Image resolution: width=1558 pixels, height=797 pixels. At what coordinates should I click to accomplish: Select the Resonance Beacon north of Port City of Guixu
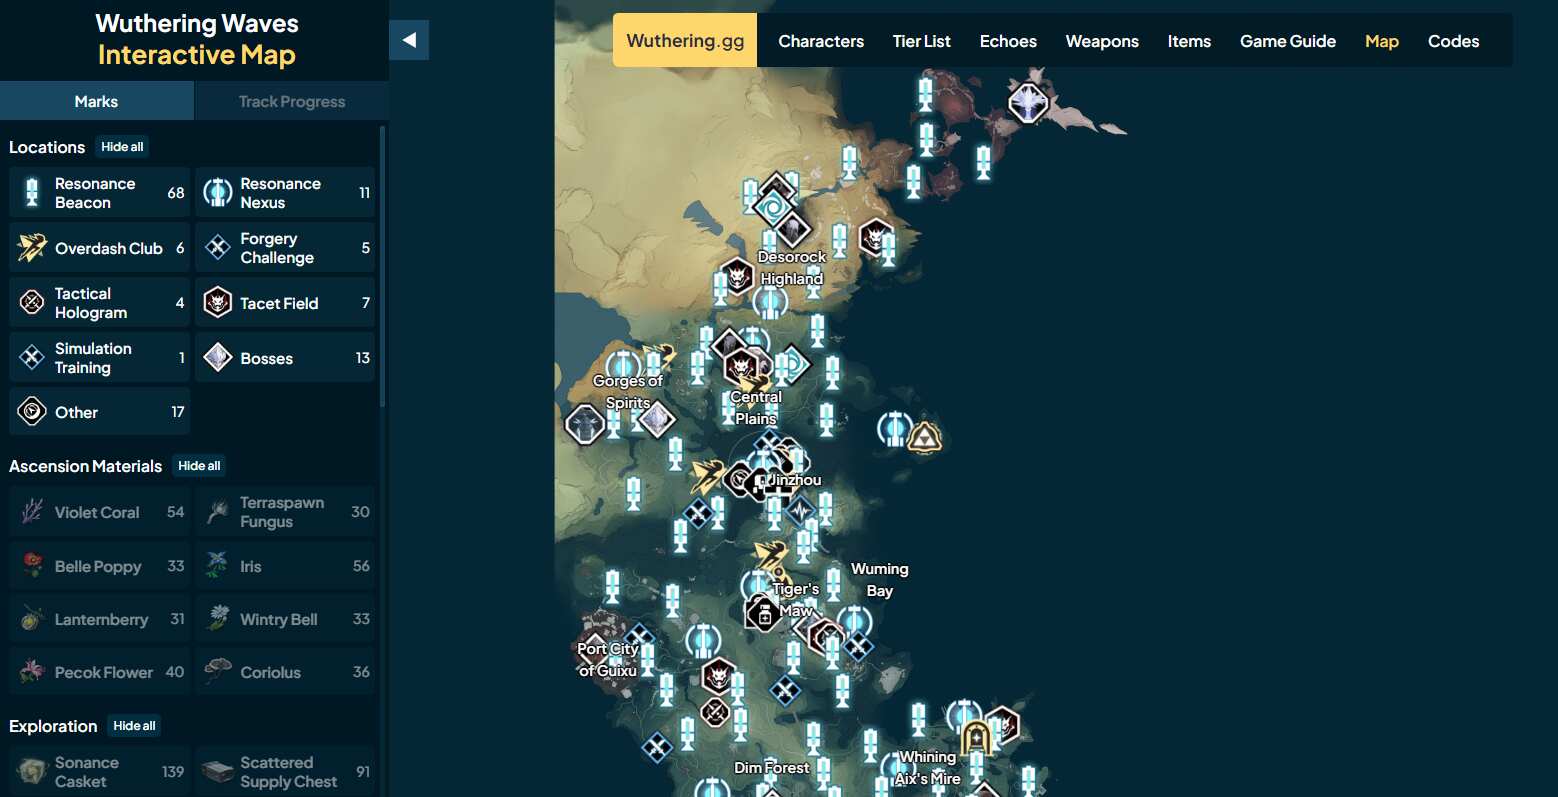pyautogui.click(x=612, y=587)
